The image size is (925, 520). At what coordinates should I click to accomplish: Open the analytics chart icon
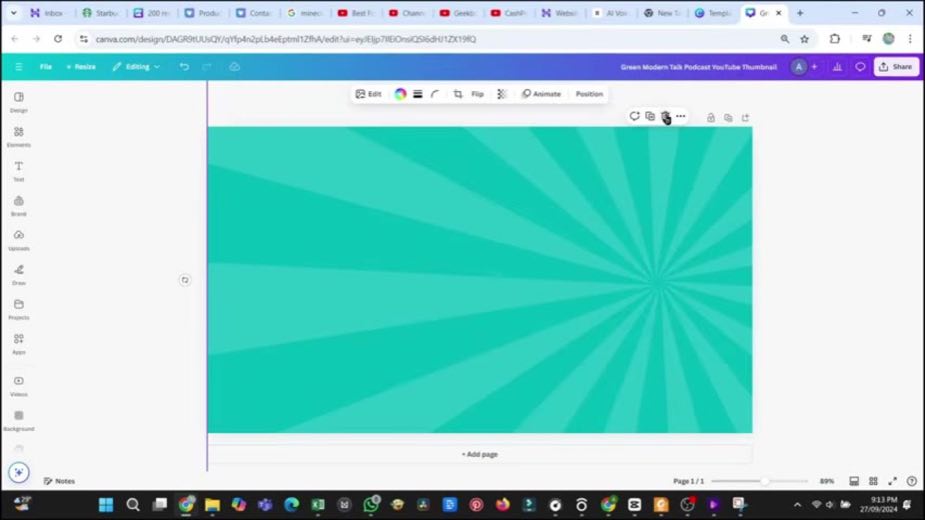pos(837,67)
